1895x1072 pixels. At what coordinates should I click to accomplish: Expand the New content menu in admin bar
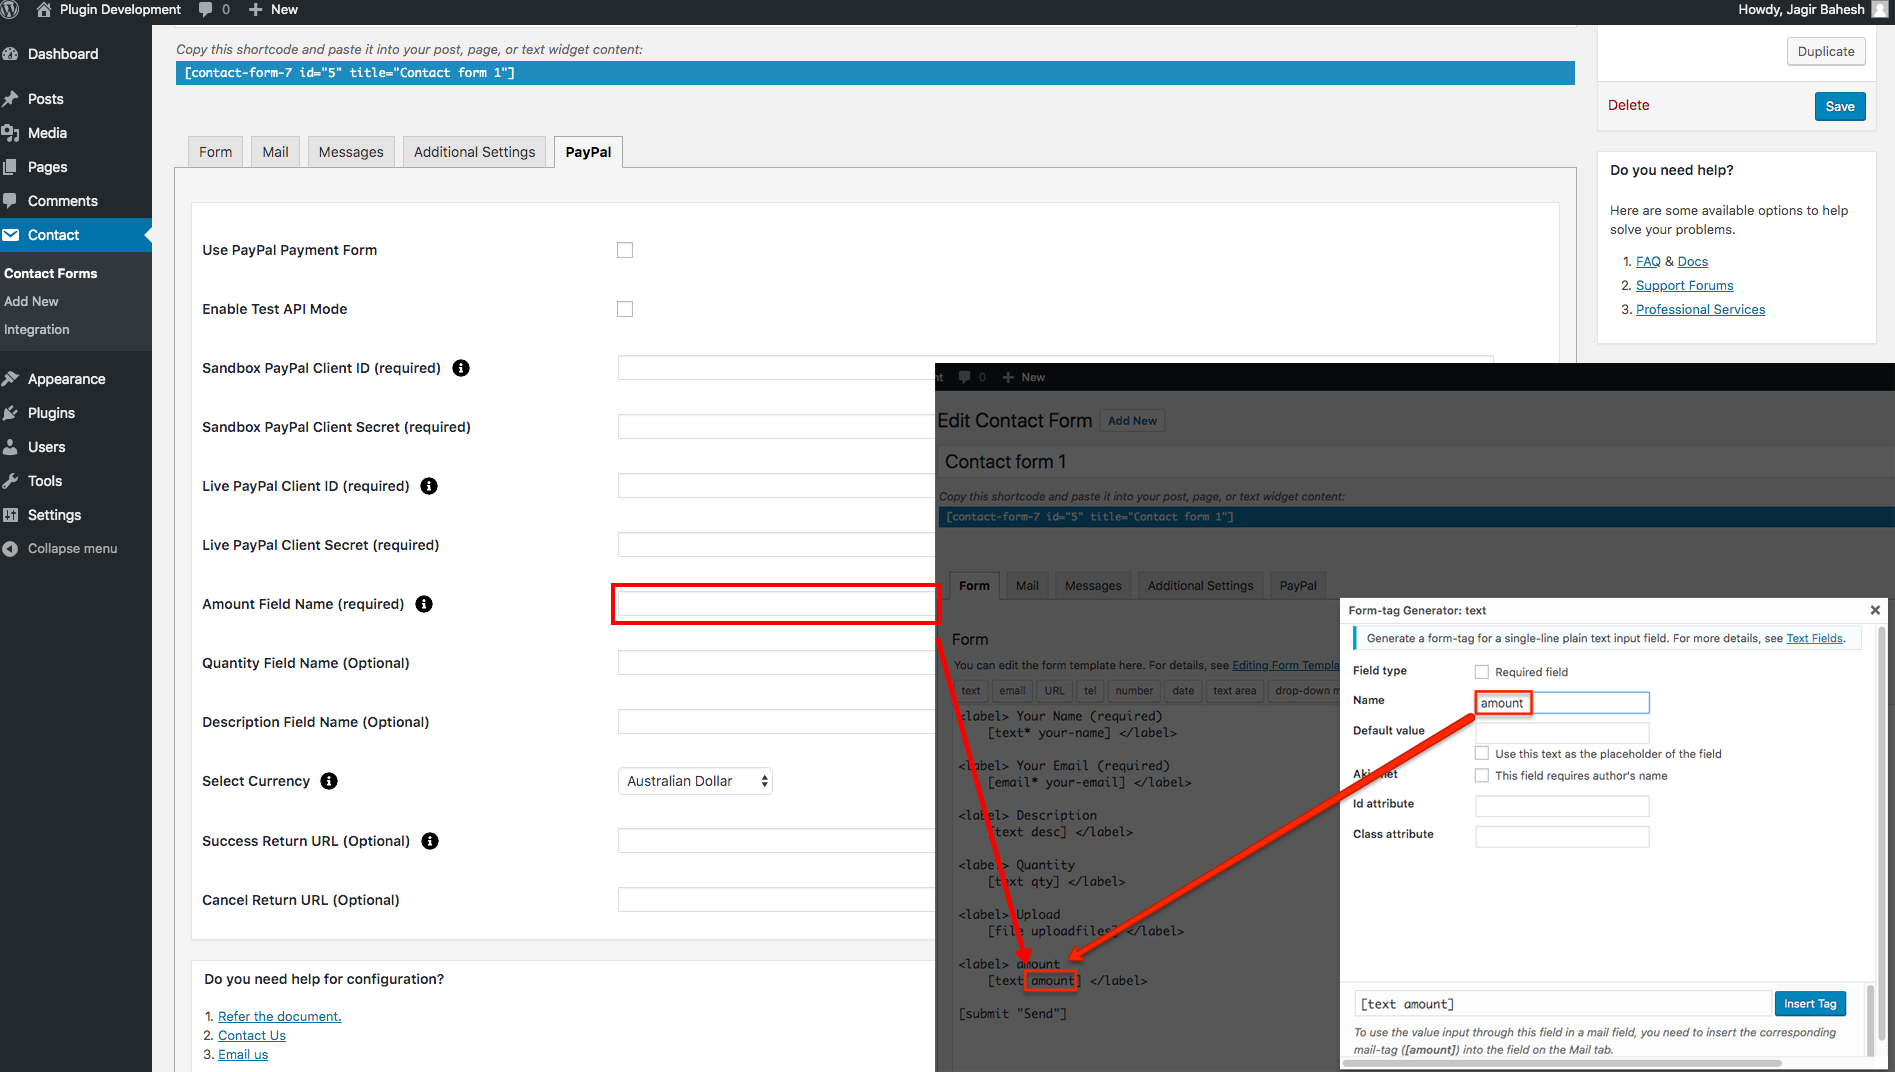tap(273, 10)
